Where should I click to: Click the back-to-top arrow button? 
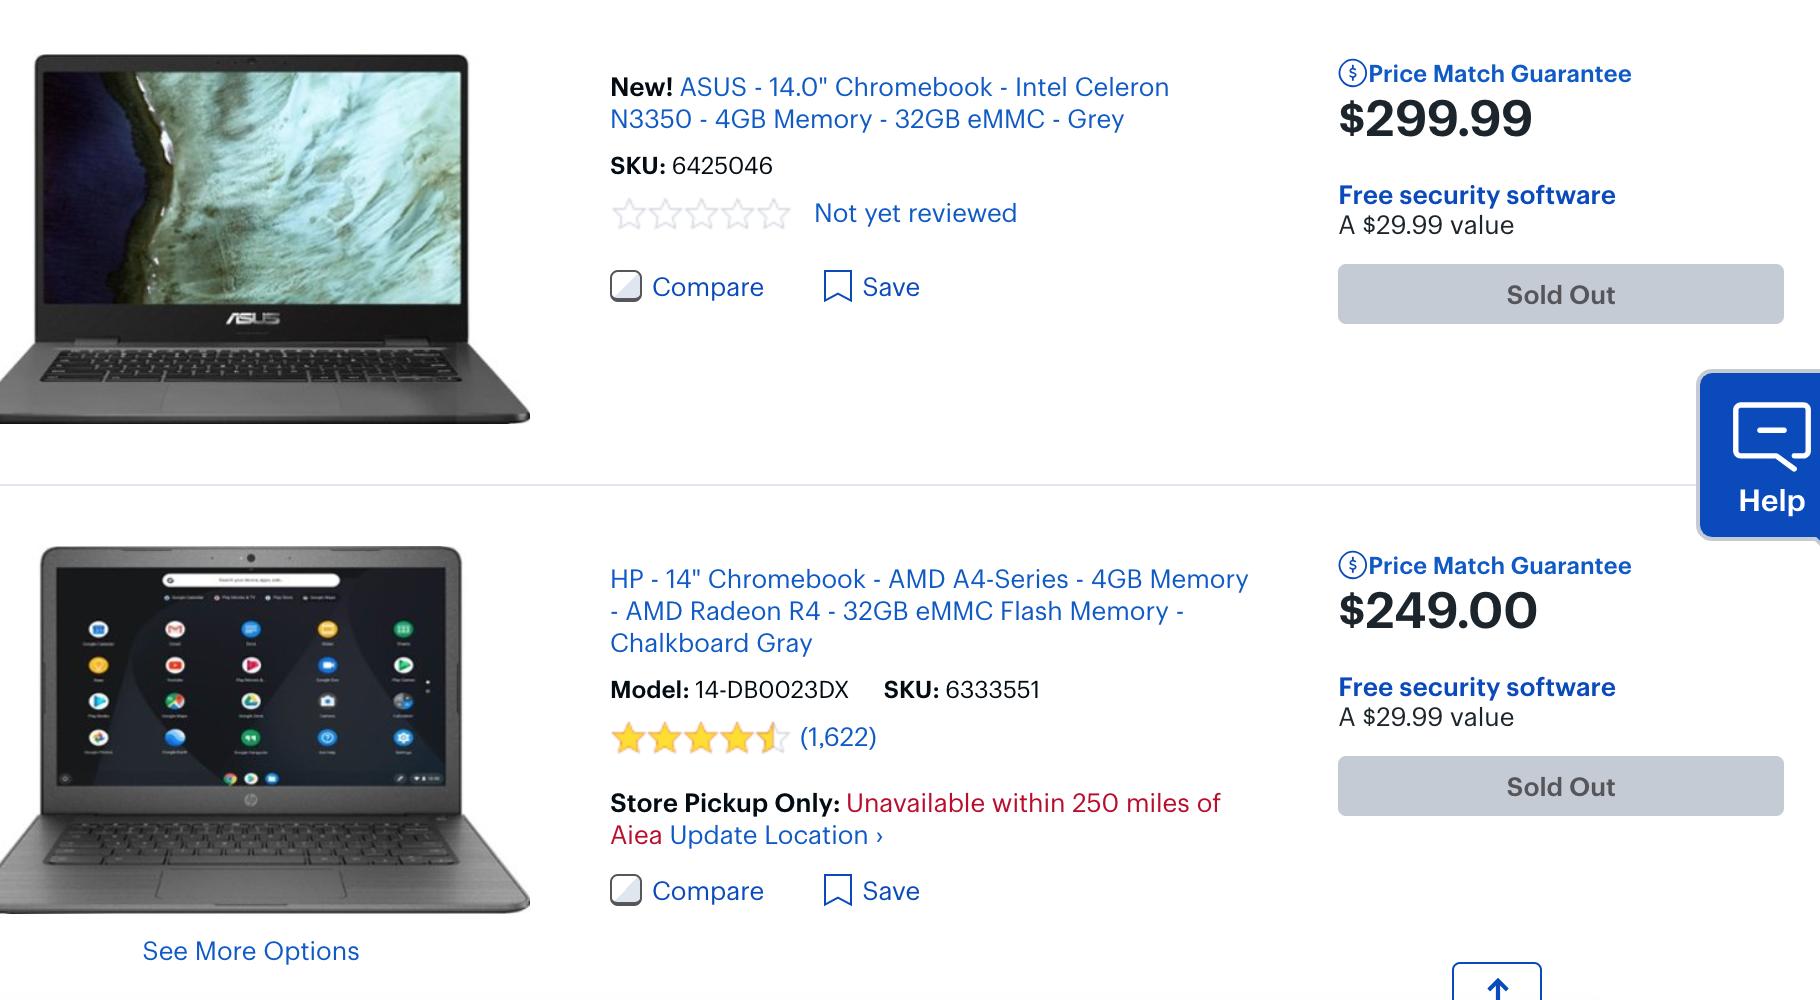(x=1496, y=986)
